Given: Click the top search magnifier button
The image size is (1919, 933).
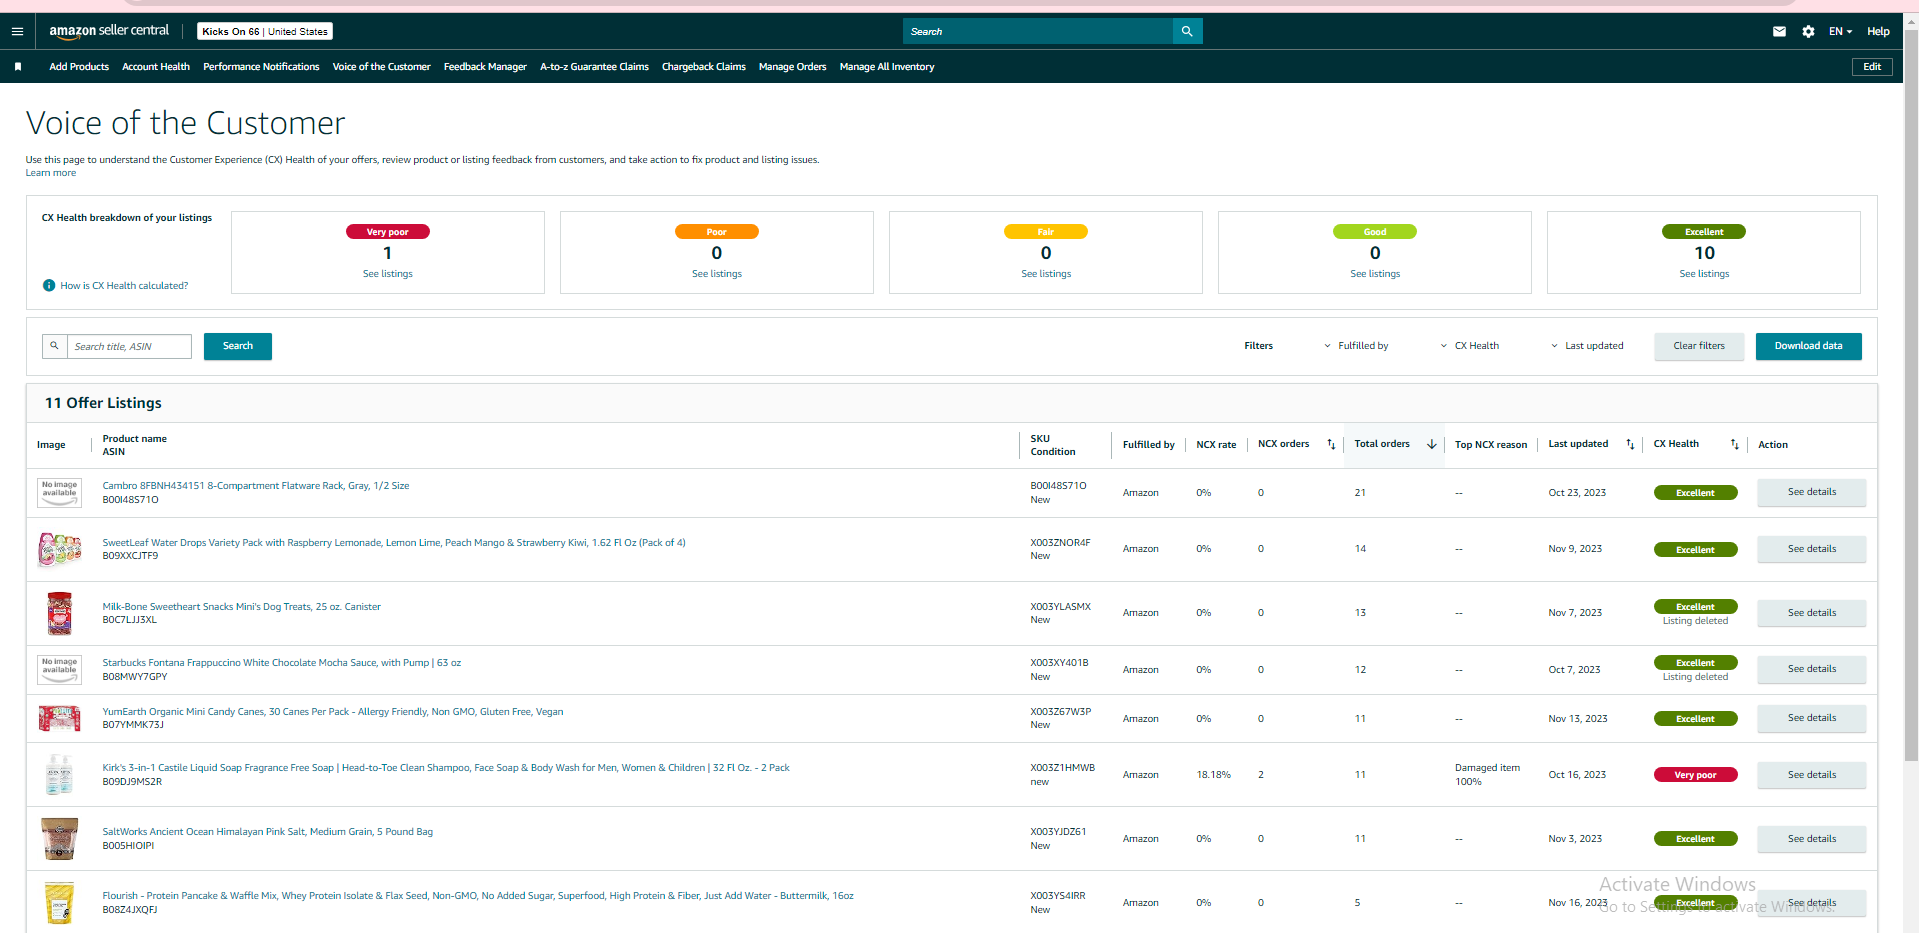Looking at the screenshot, I should [x=1187, y=31].
